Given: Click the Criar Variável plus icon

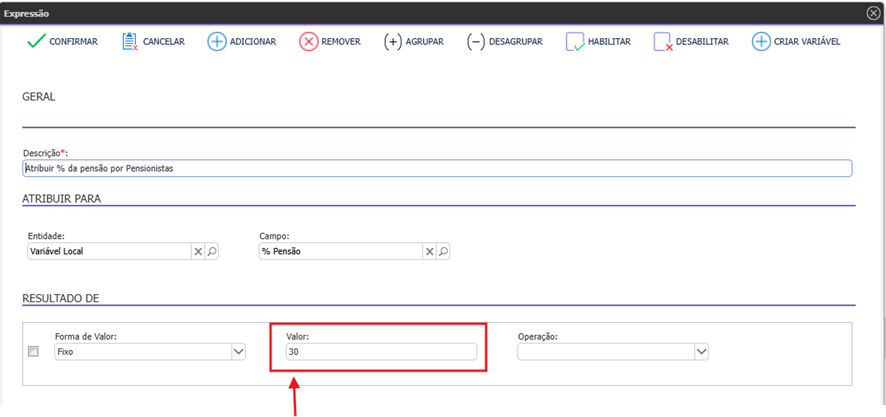Looking at the screenshot, I should click(761, 42).
